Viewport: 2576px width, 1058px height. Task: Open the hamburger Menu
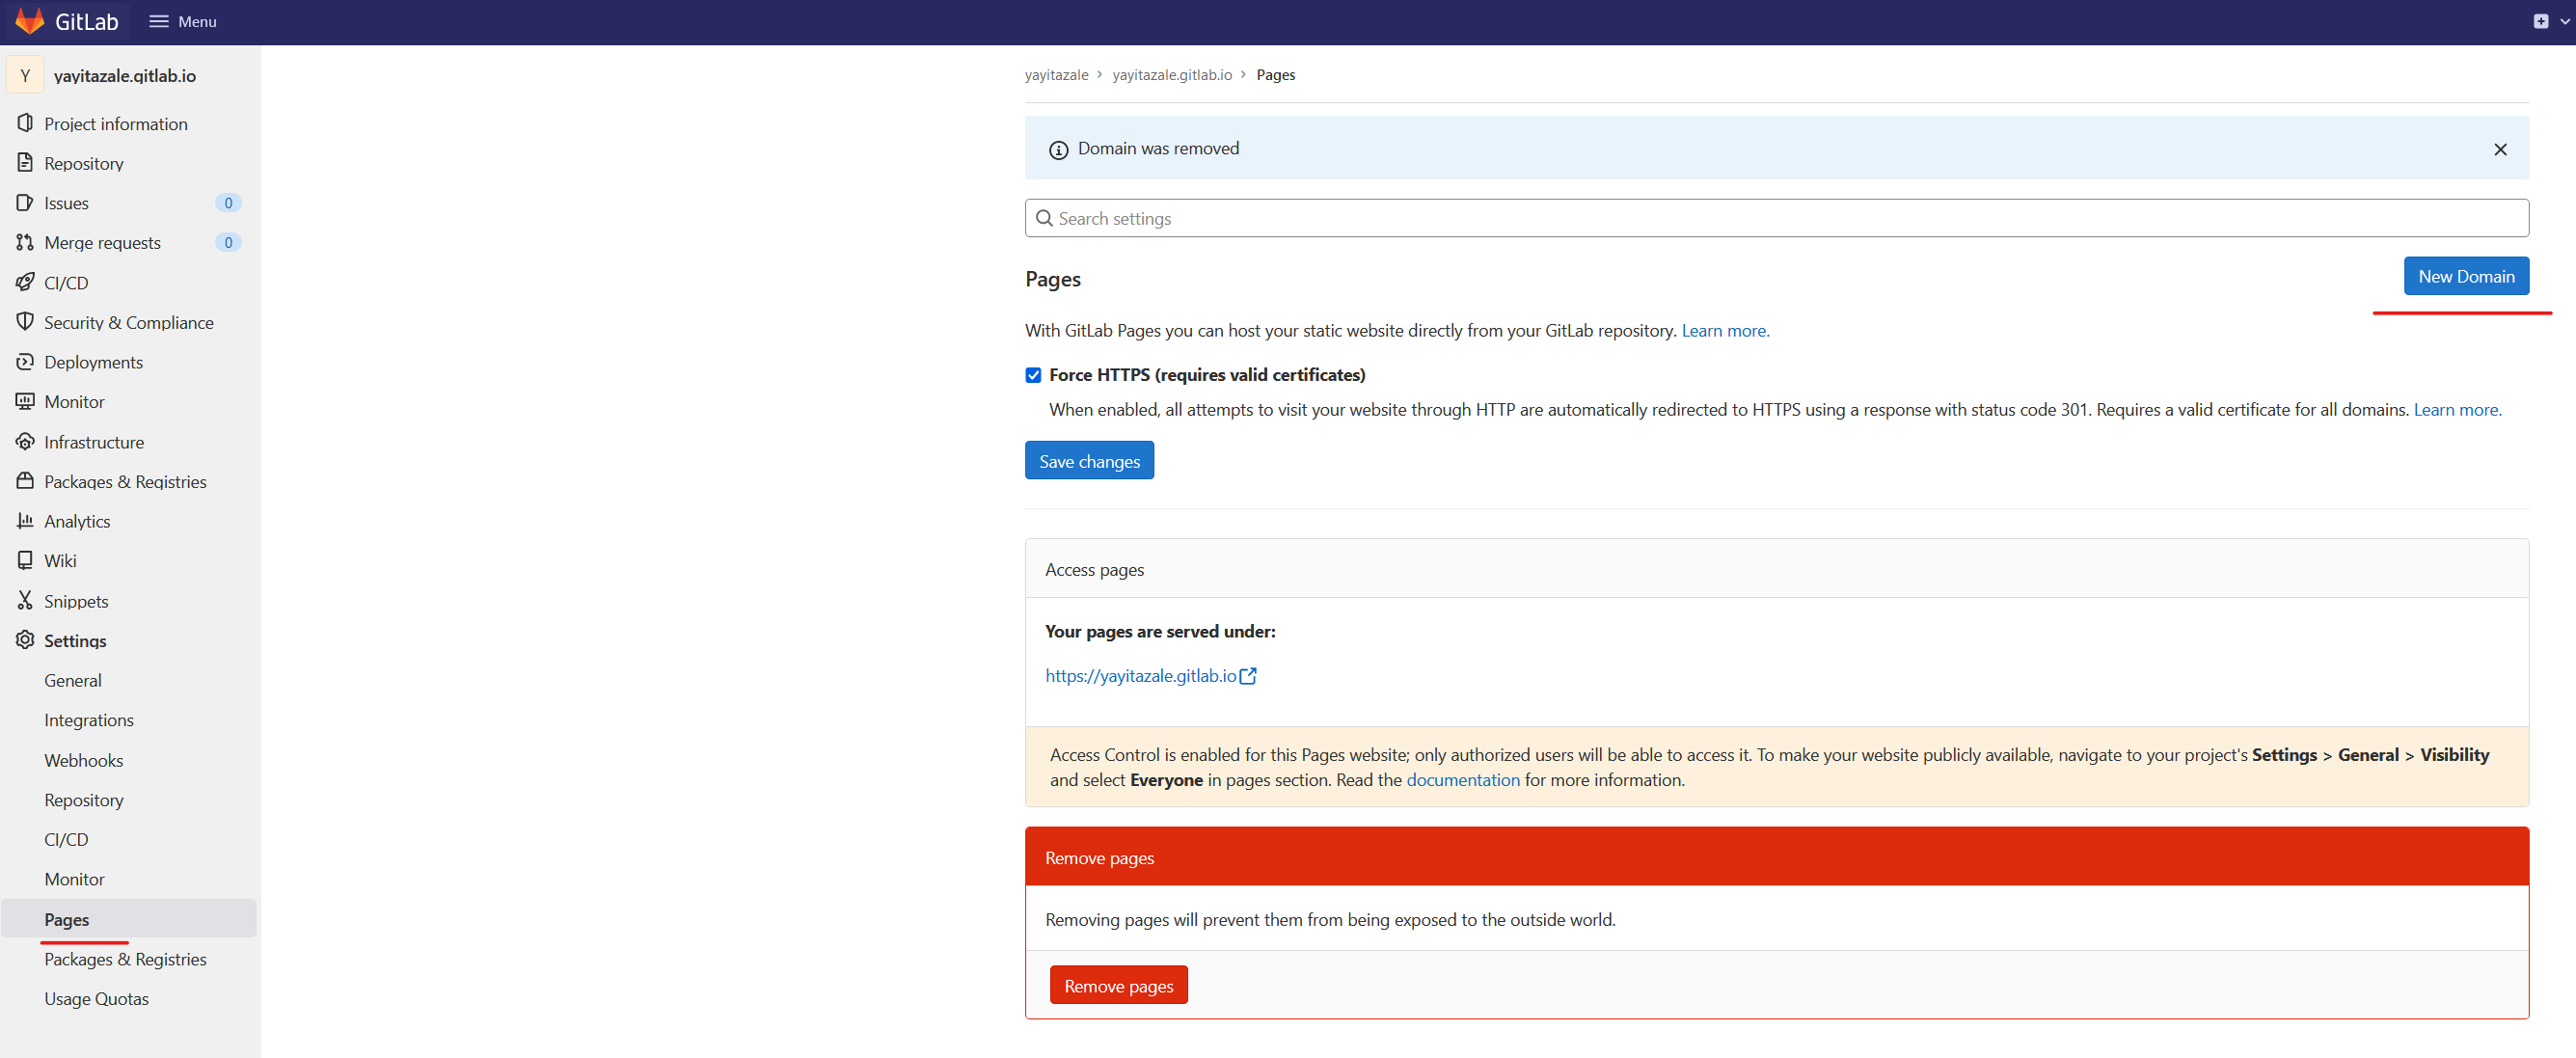coord(183,21)
